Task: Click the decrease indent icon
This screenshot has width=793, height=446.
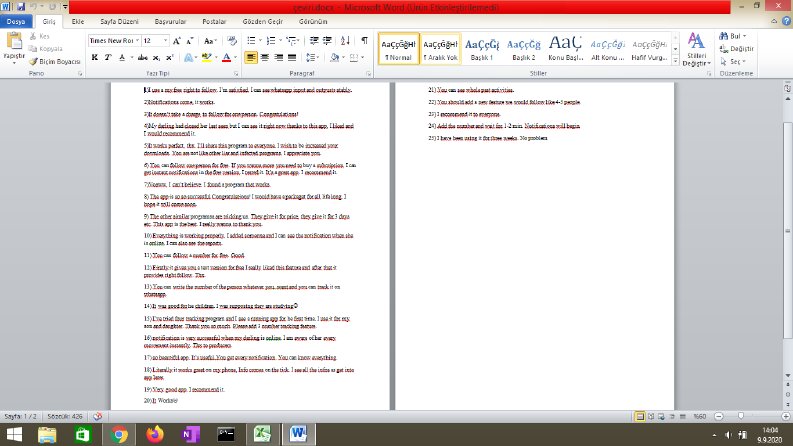Action: pos(314,41)
